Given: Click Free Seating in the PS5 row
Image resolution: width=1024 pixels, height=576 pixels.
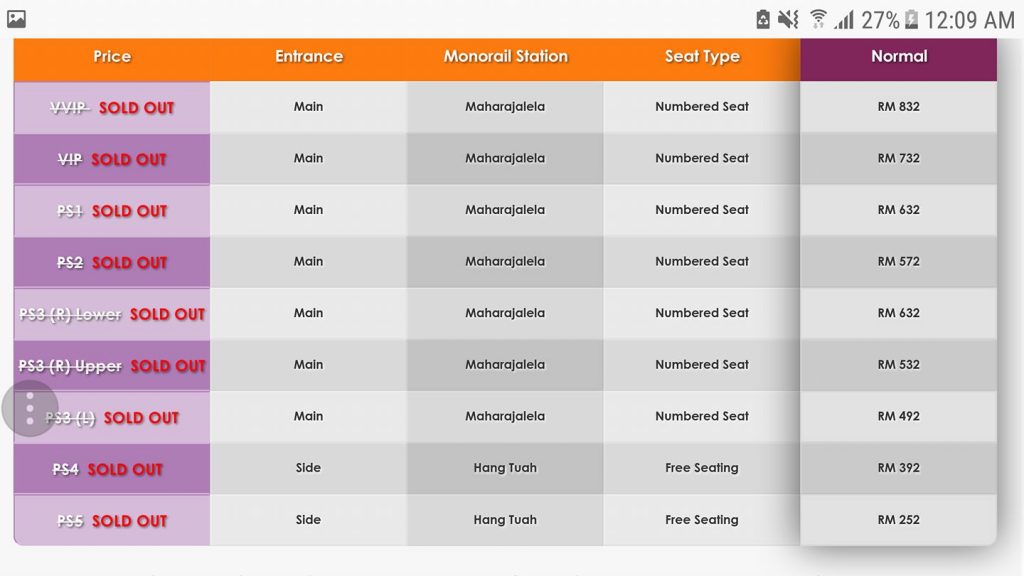Looking at the screenshot, I should pyautogui.click(x=702, y=520).
